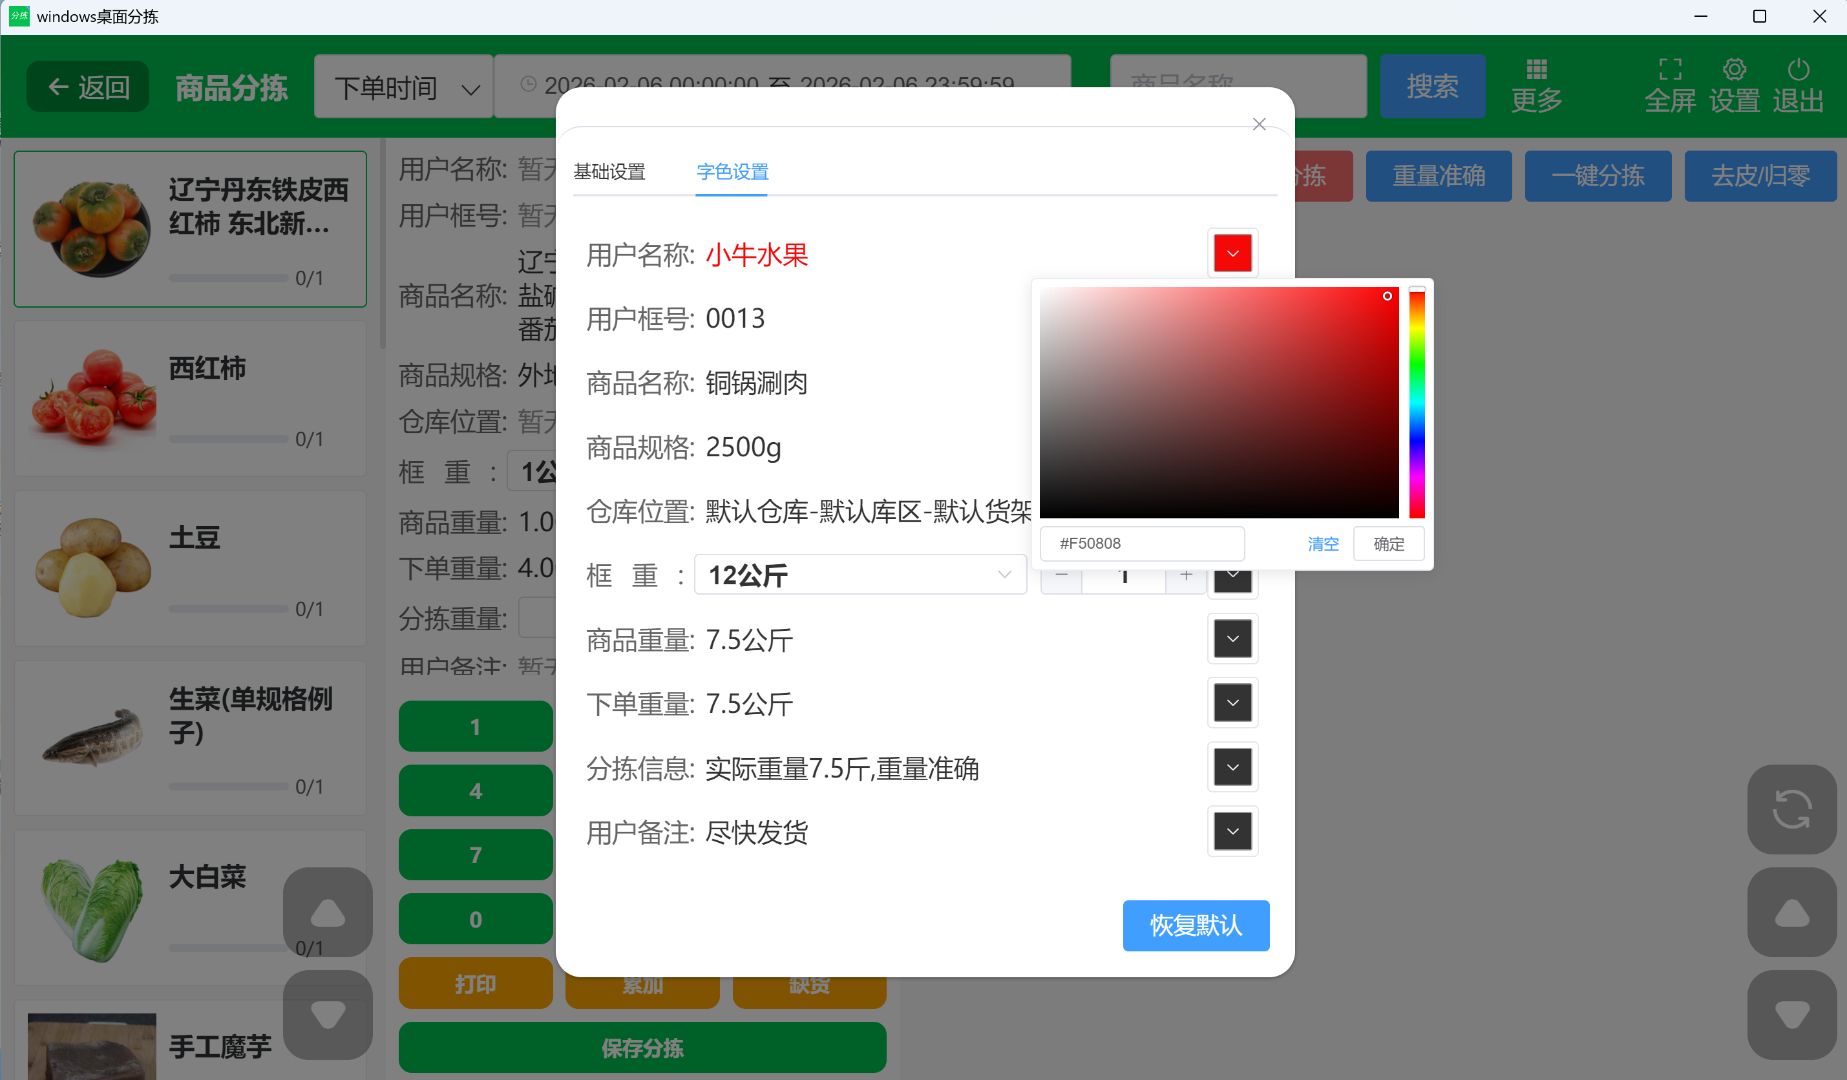Screen dimensions: 1847x1080
Task: Open 用户备注 row color swatch dropdown
Action: pos(1232,831)
